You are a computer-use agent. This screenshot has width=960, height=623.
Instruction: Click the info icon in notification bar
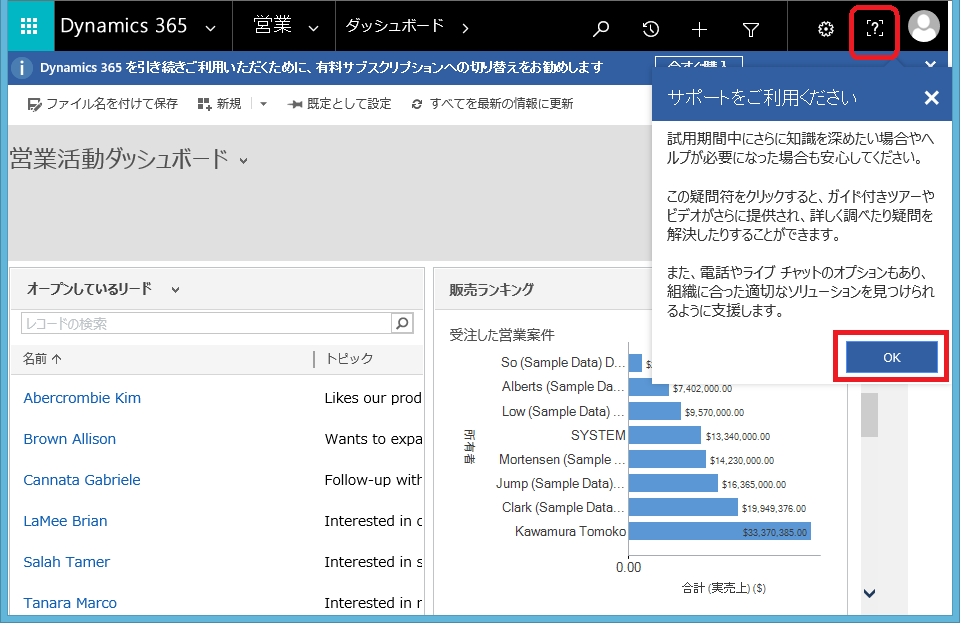coord(21,67)
